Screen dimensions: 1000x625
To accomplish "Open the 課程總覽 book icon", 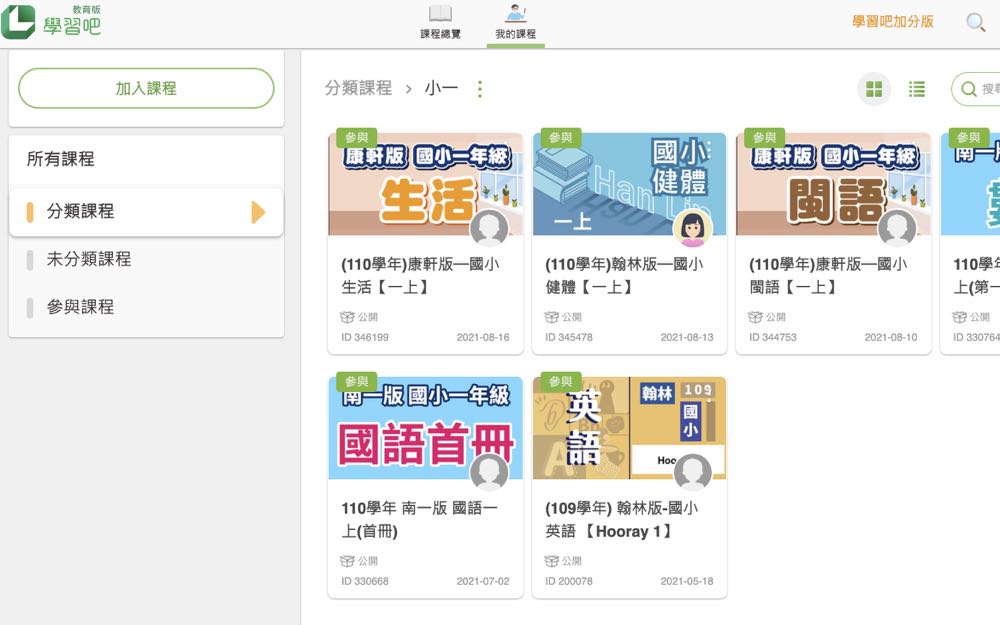I will coord(440,14).
